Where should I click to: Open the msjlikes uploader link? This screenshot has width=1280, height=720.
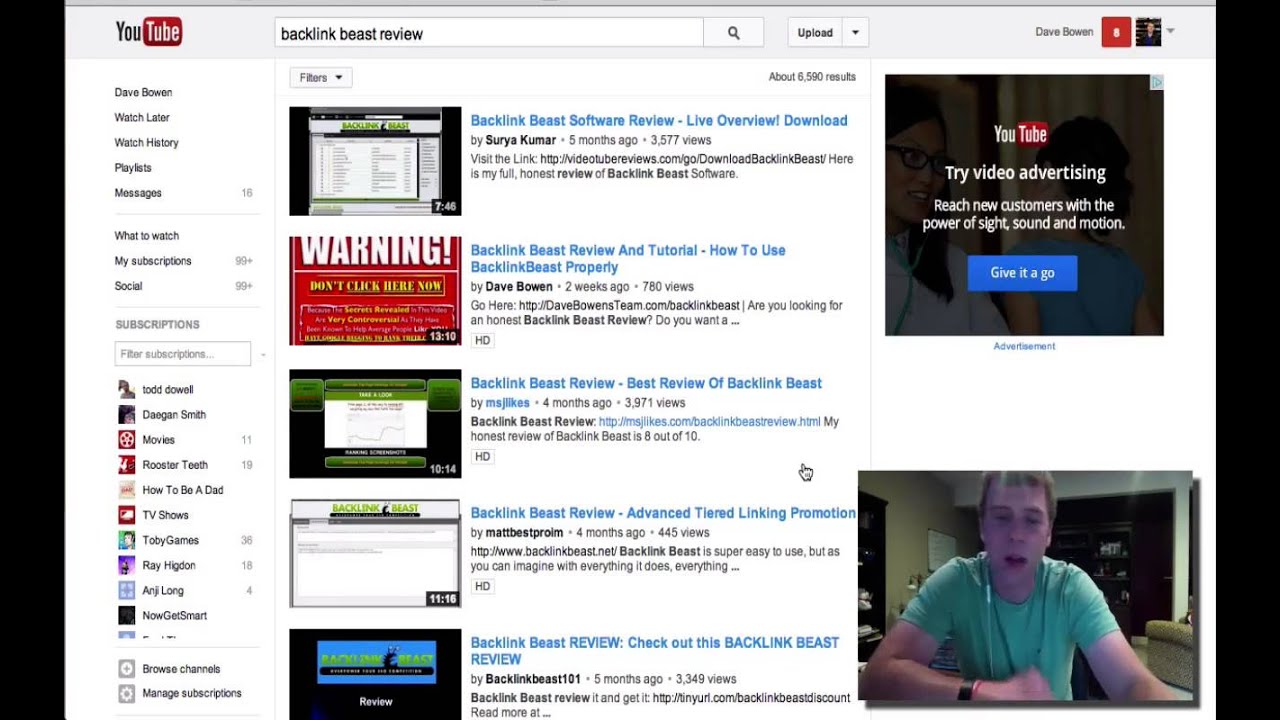coord(507,403)
